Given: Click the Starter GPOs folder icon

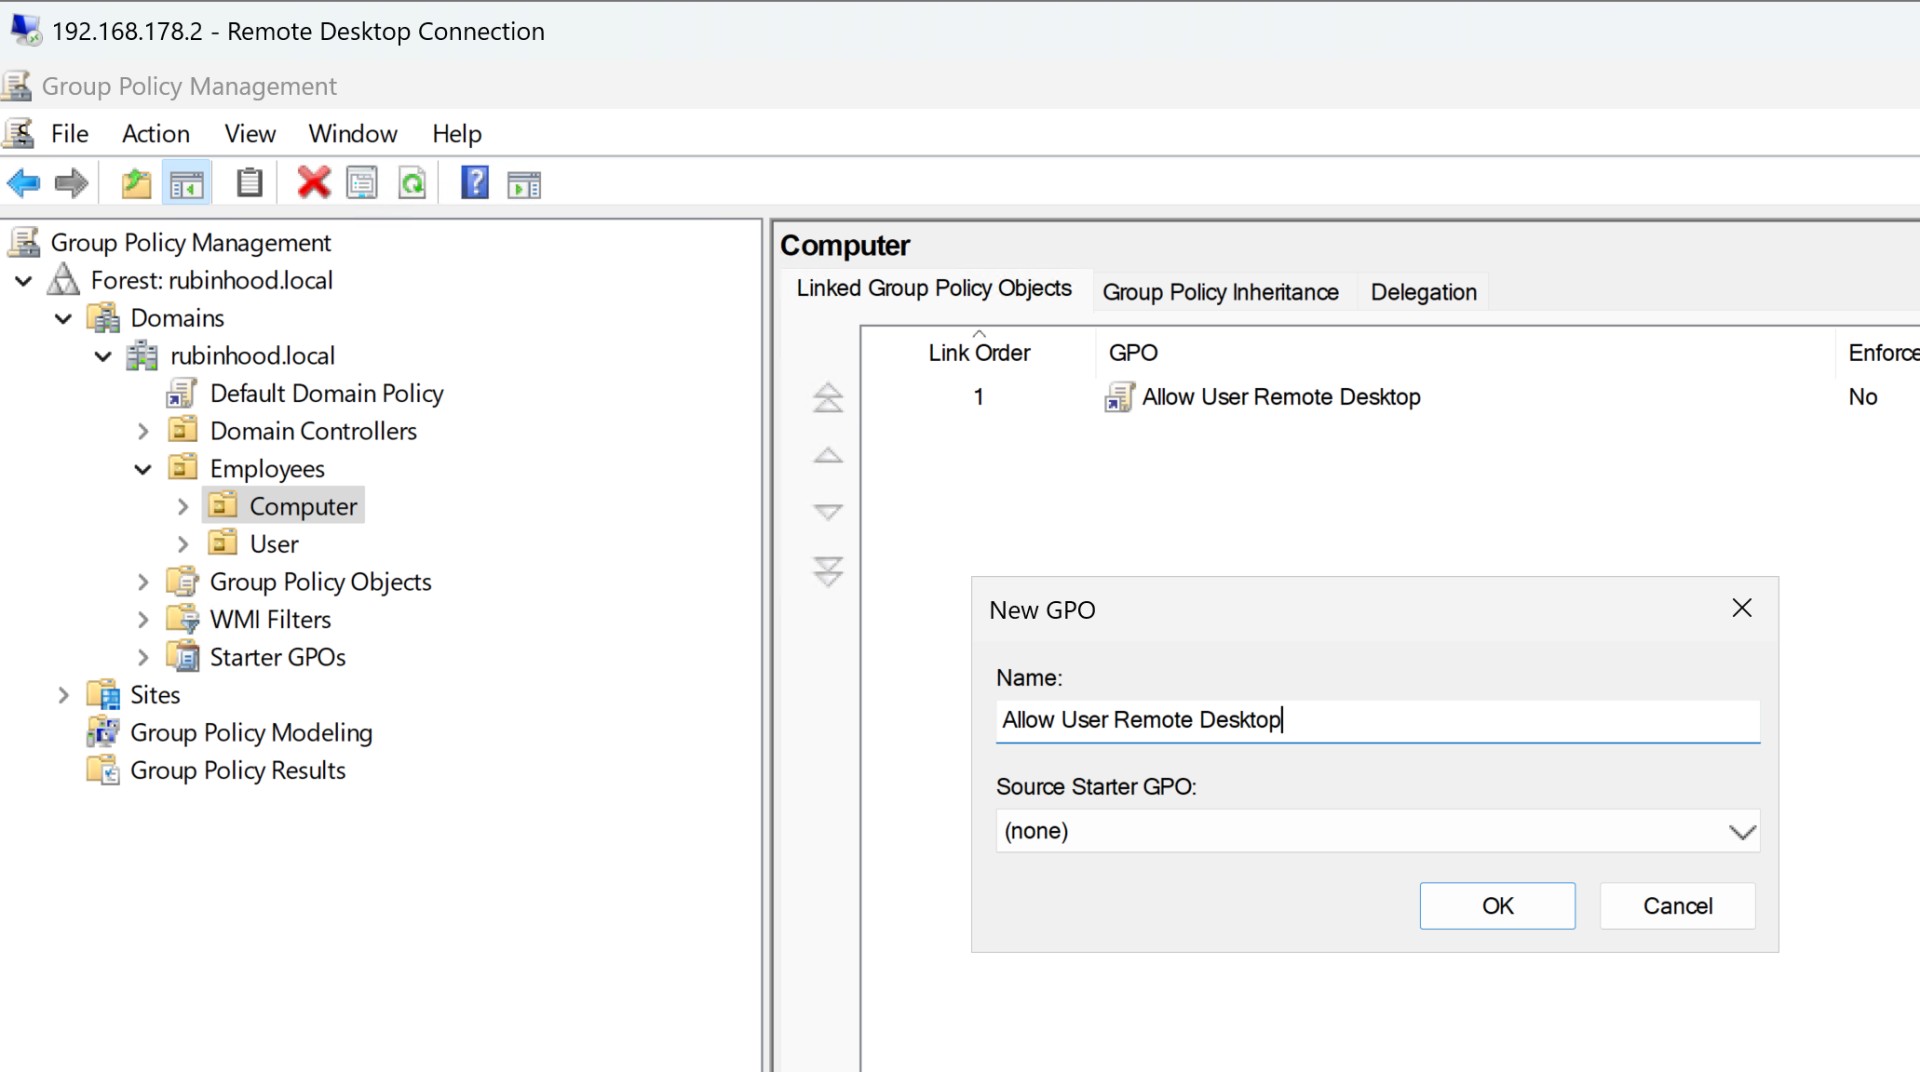Looking at the screenshot, I should pos(183,657).
